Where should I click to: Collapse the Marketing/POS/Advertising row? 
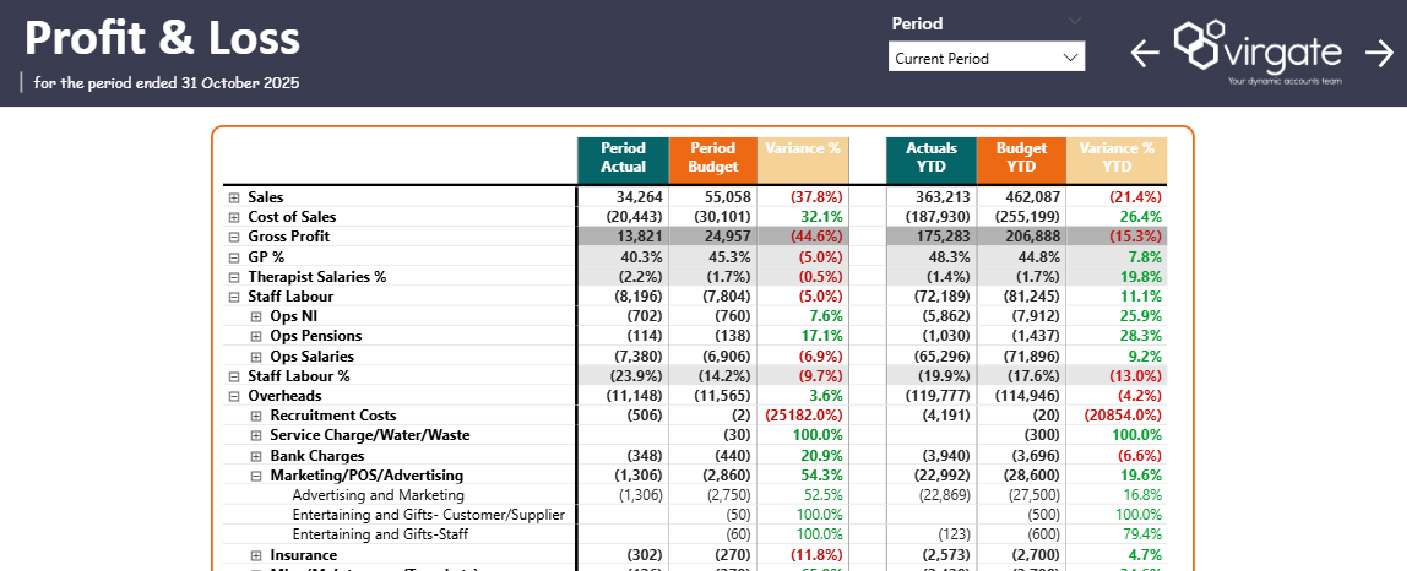tap(256, 476)
